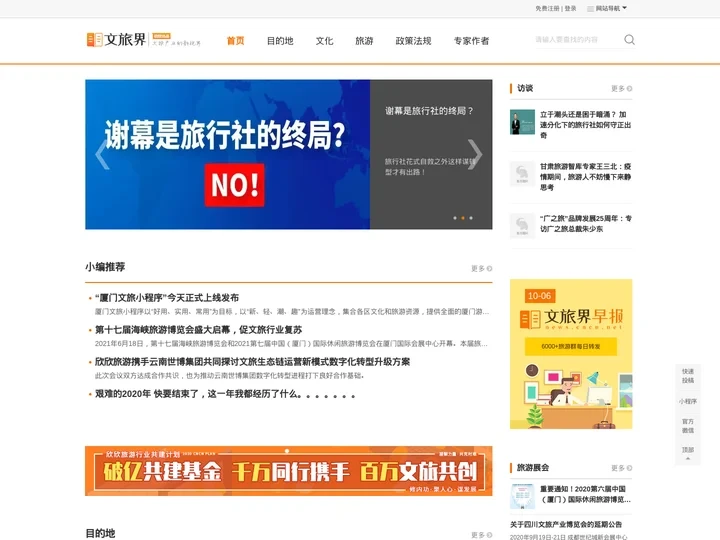Click 官方微信 in floating sidebar

688,426
